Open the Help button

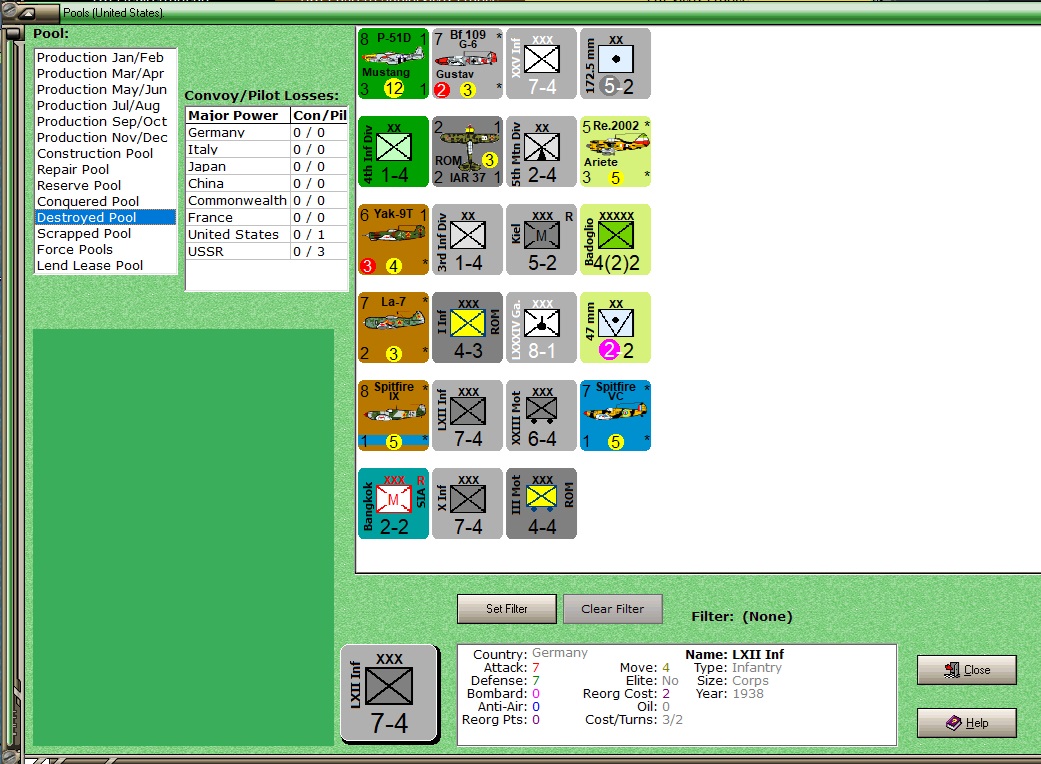[967, 723]
